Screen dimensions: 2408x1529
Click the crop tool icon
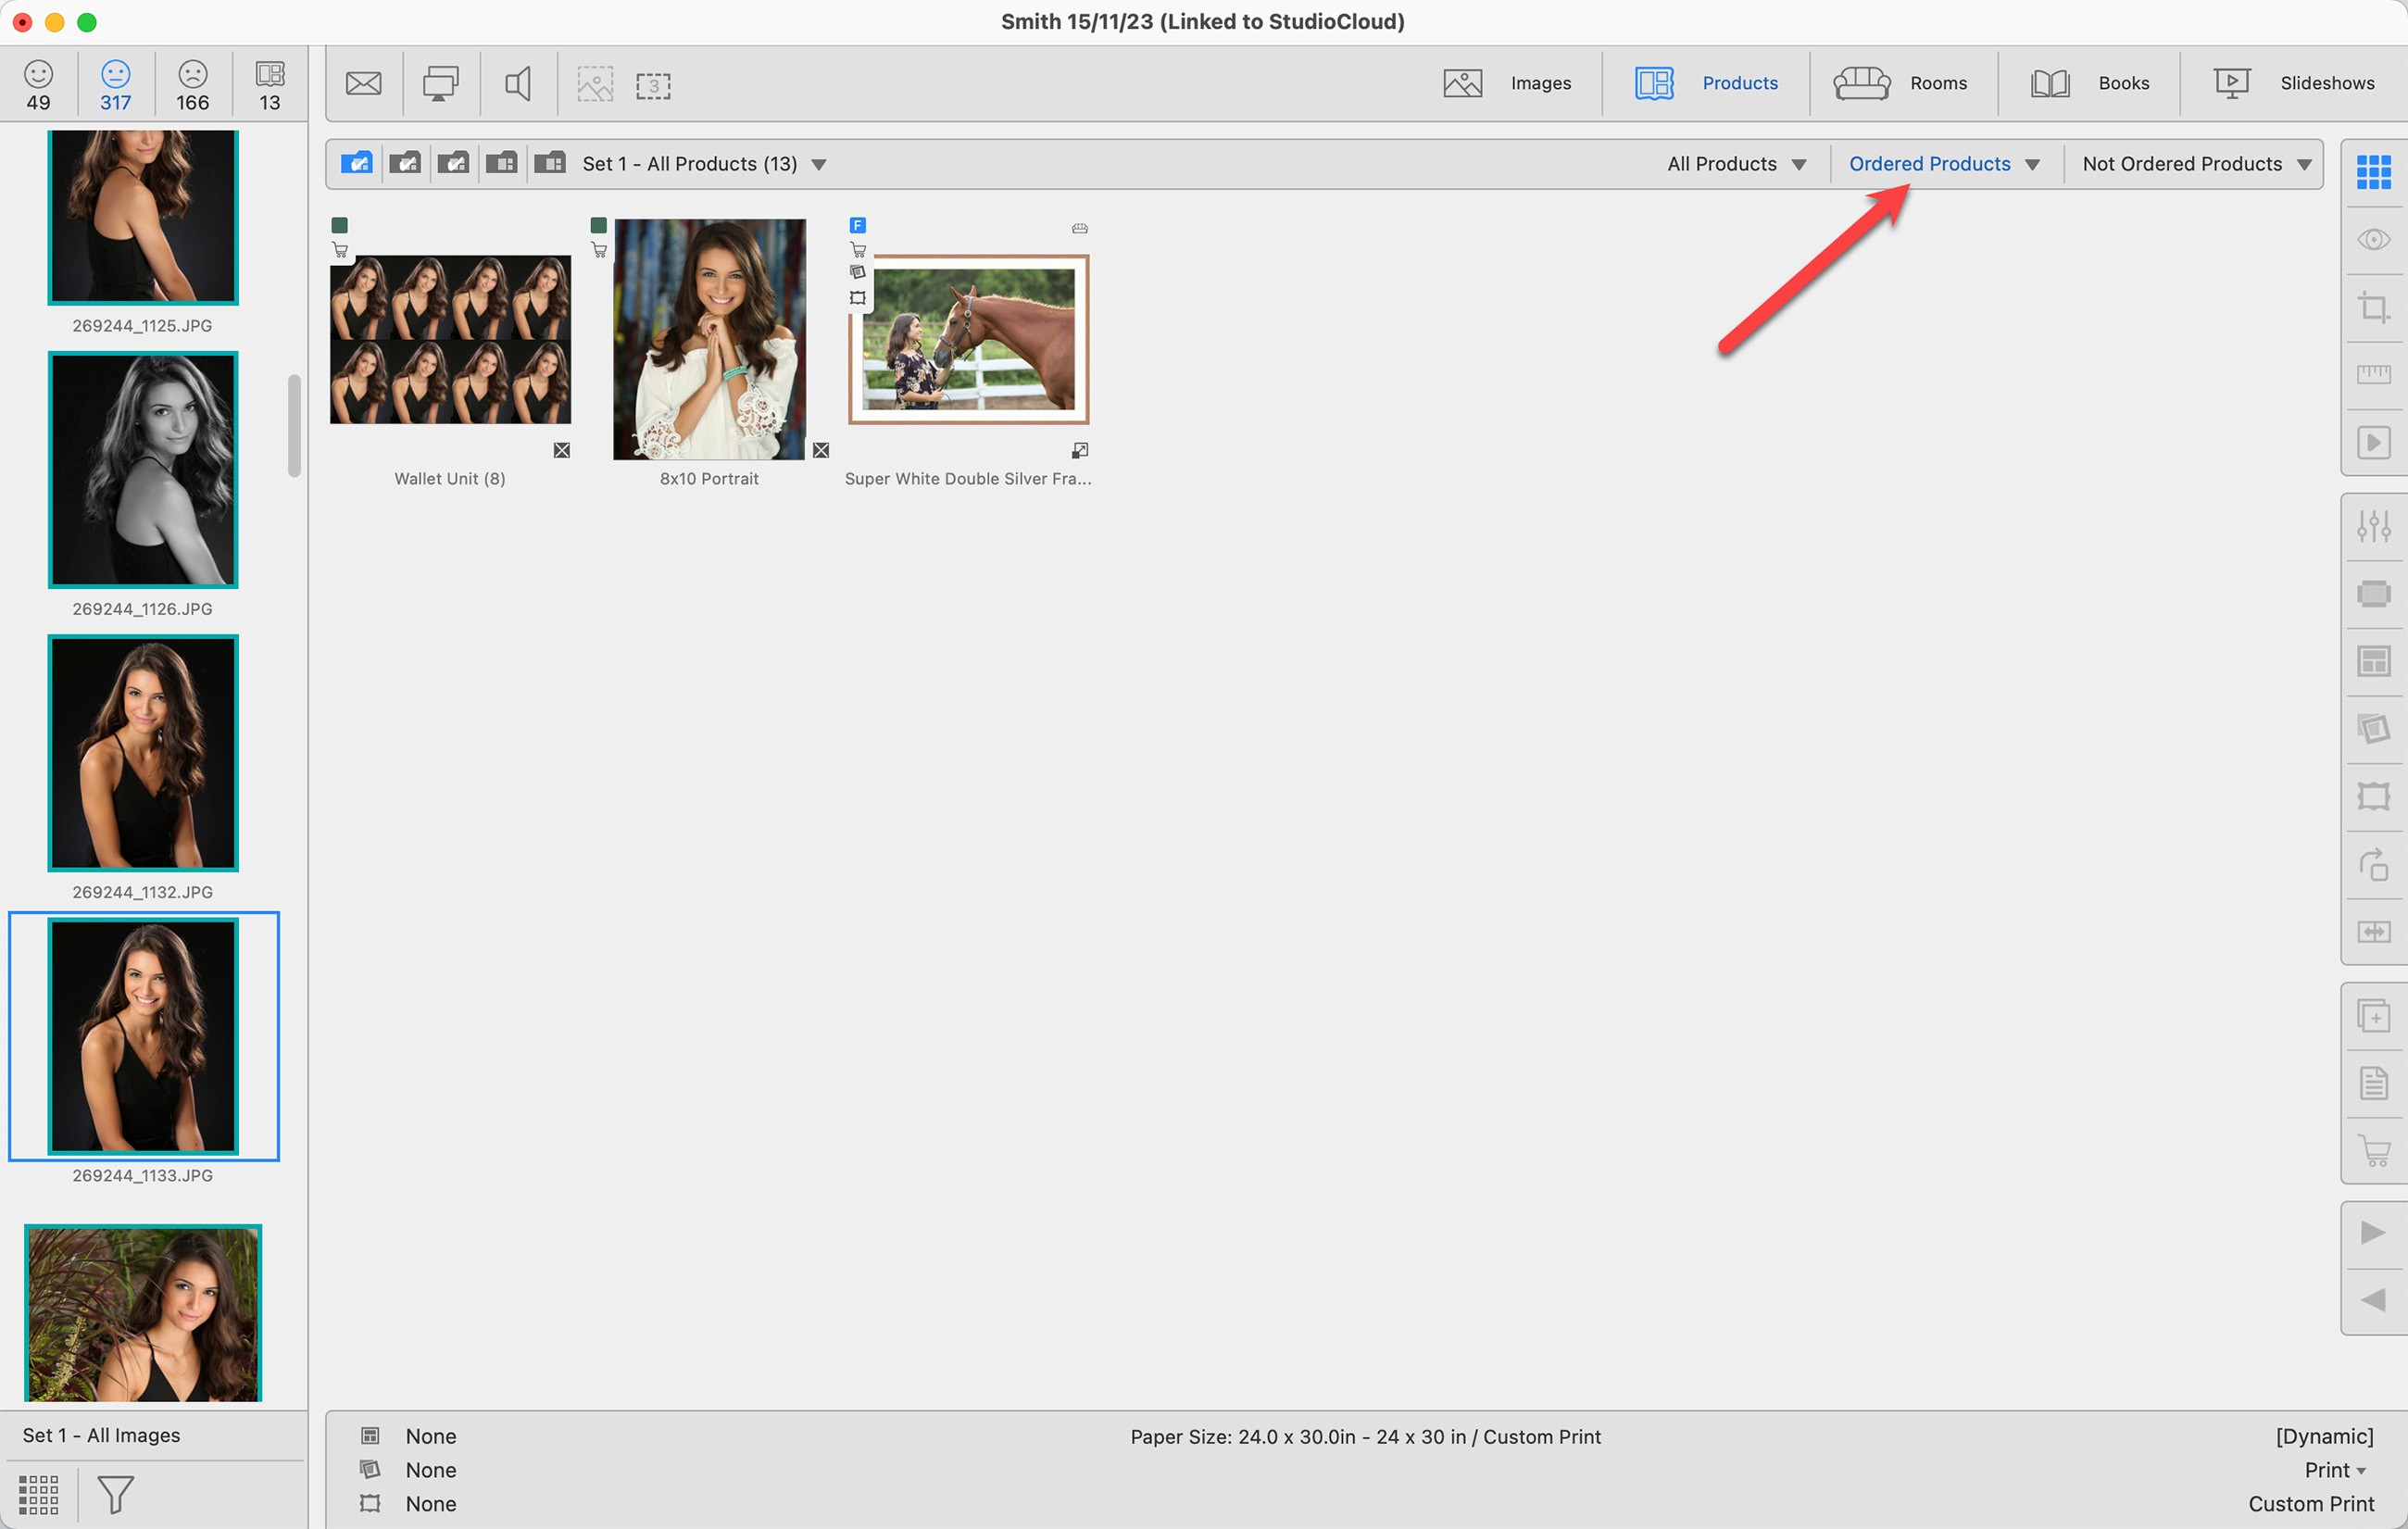coord(2373,307)
